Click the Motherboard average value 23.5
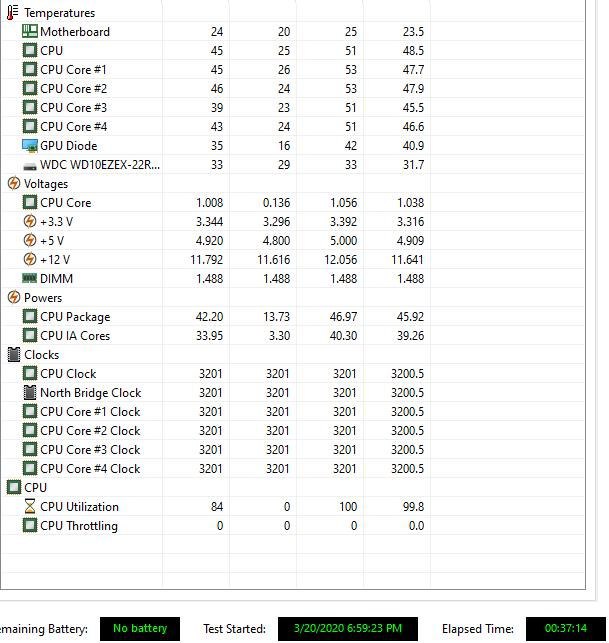The height and width of the screenshot is (643, 609). pyautogui.click(x=413, y=32)
